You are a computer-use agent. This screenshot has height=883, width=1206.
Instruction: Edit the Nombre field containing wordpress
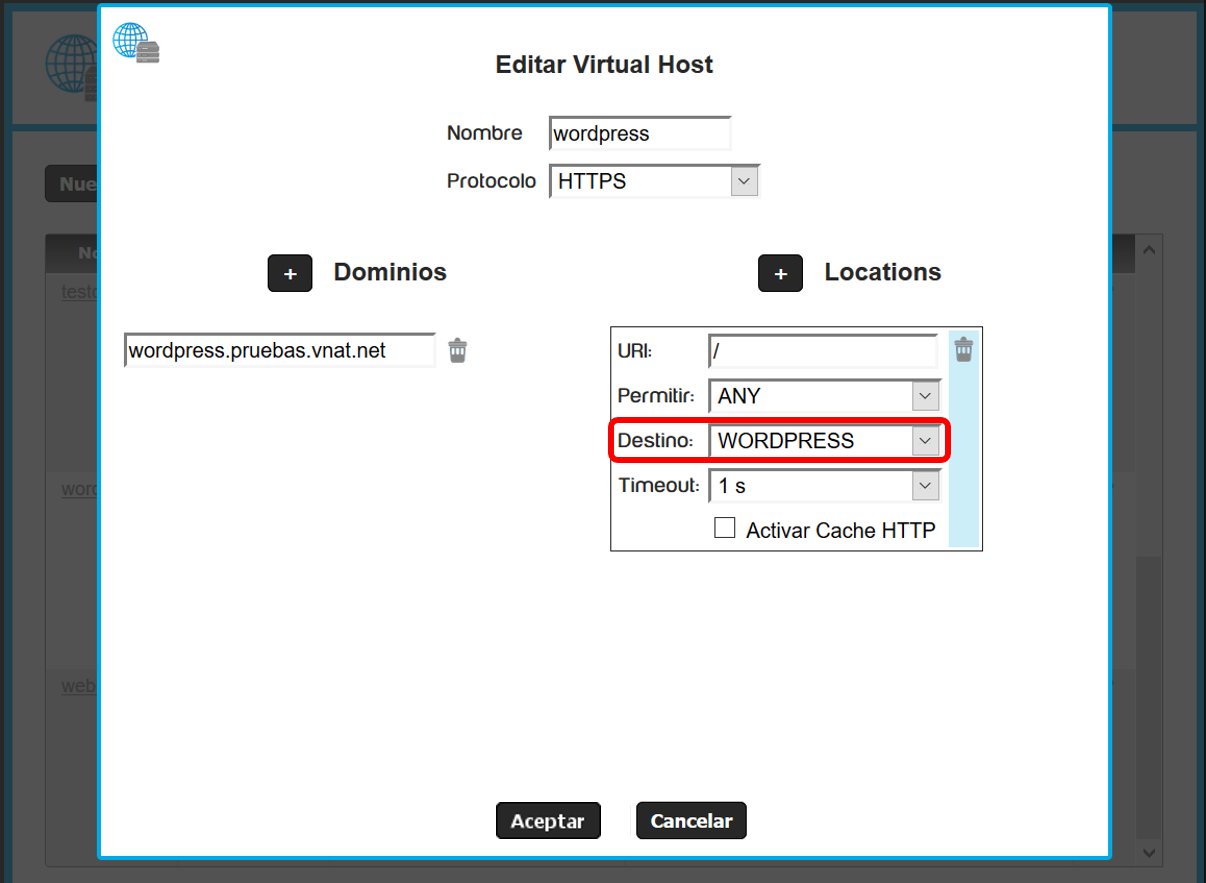[x=640, y=134]
